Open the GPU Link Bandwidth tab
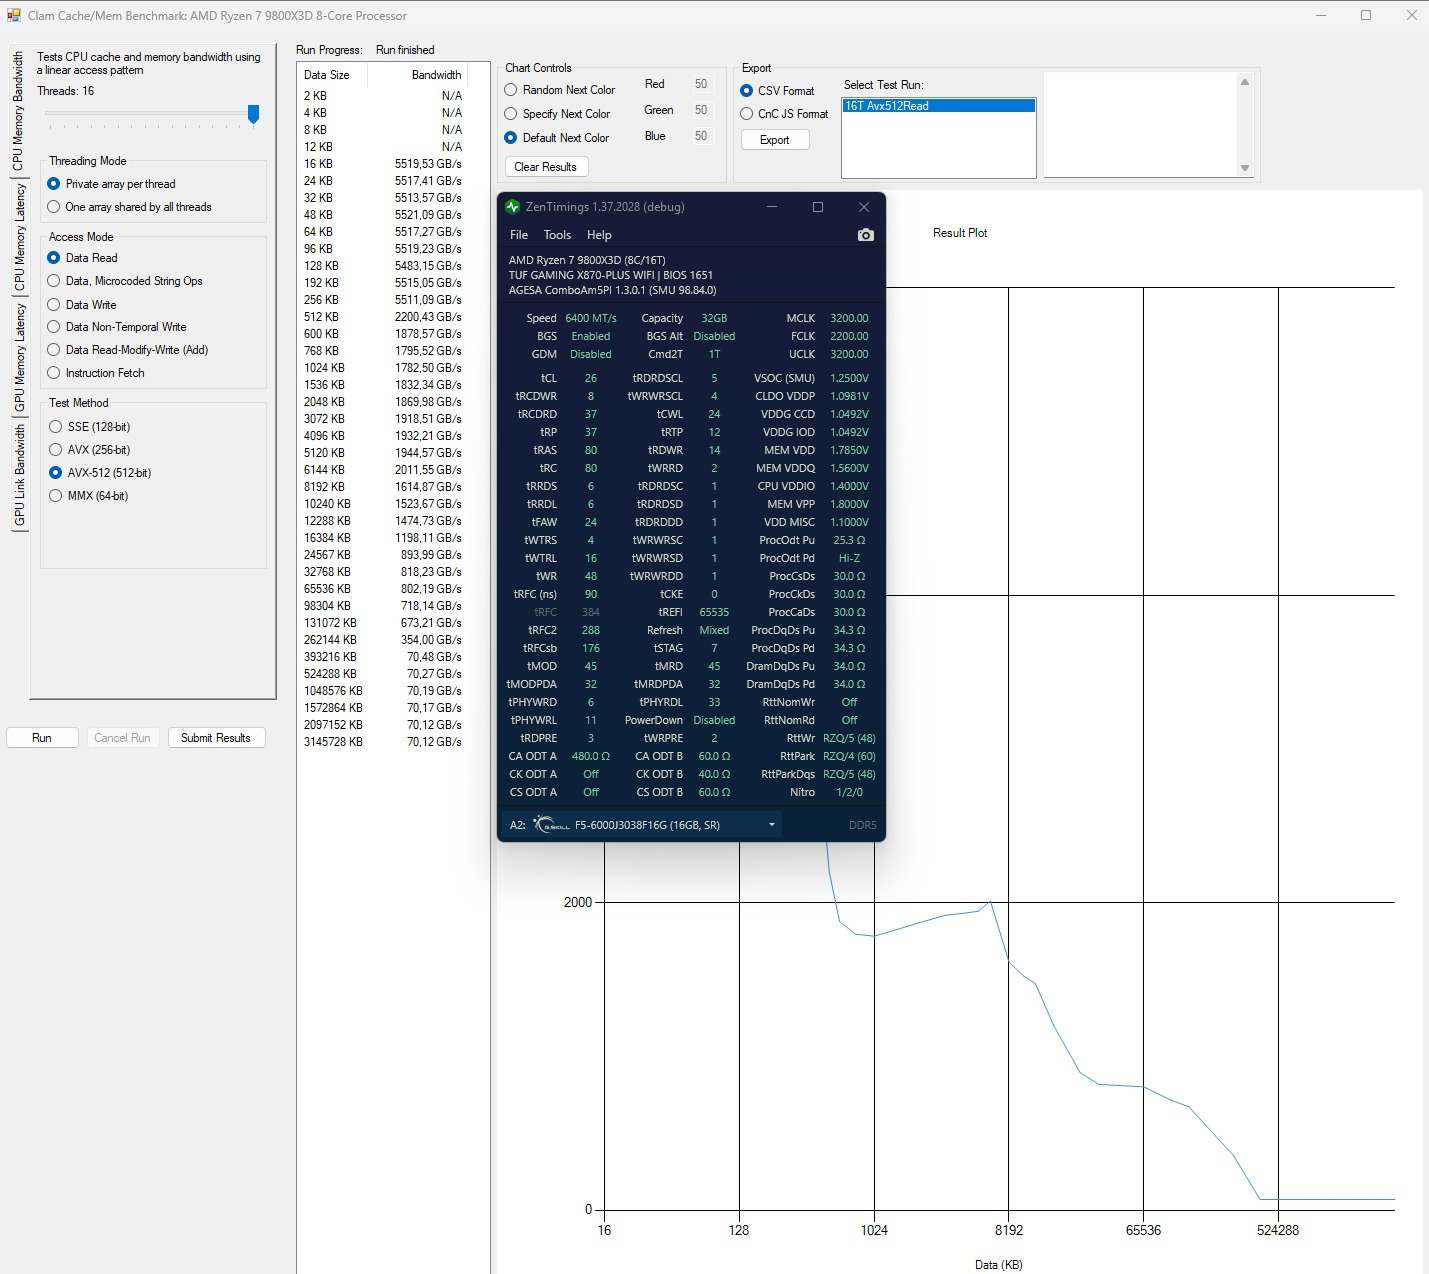This screenshot has width=1429, height=1274. pos(18,476)
